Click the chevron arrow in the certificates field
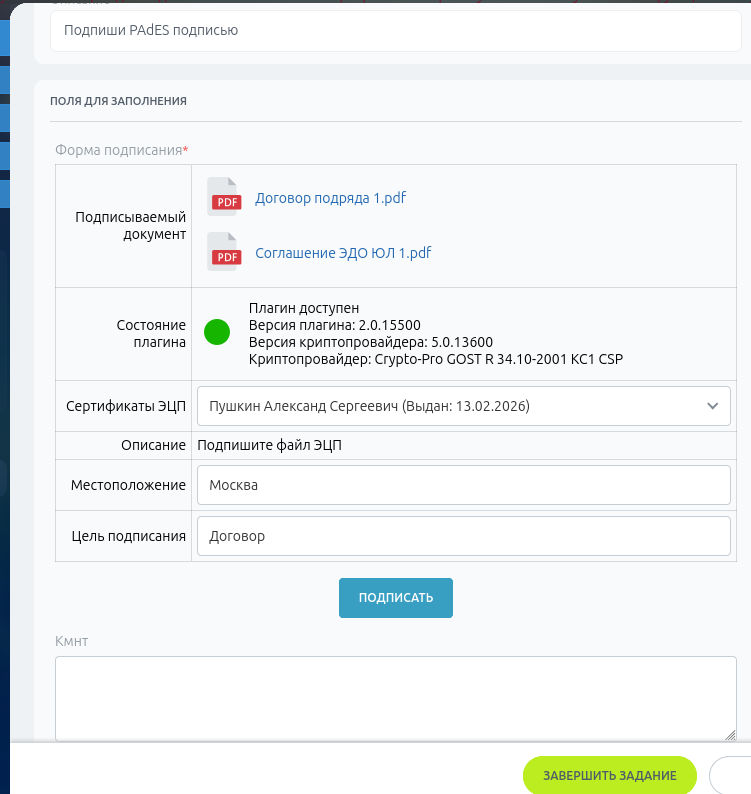The image size is (751, 794). click(x=713, y=406)
